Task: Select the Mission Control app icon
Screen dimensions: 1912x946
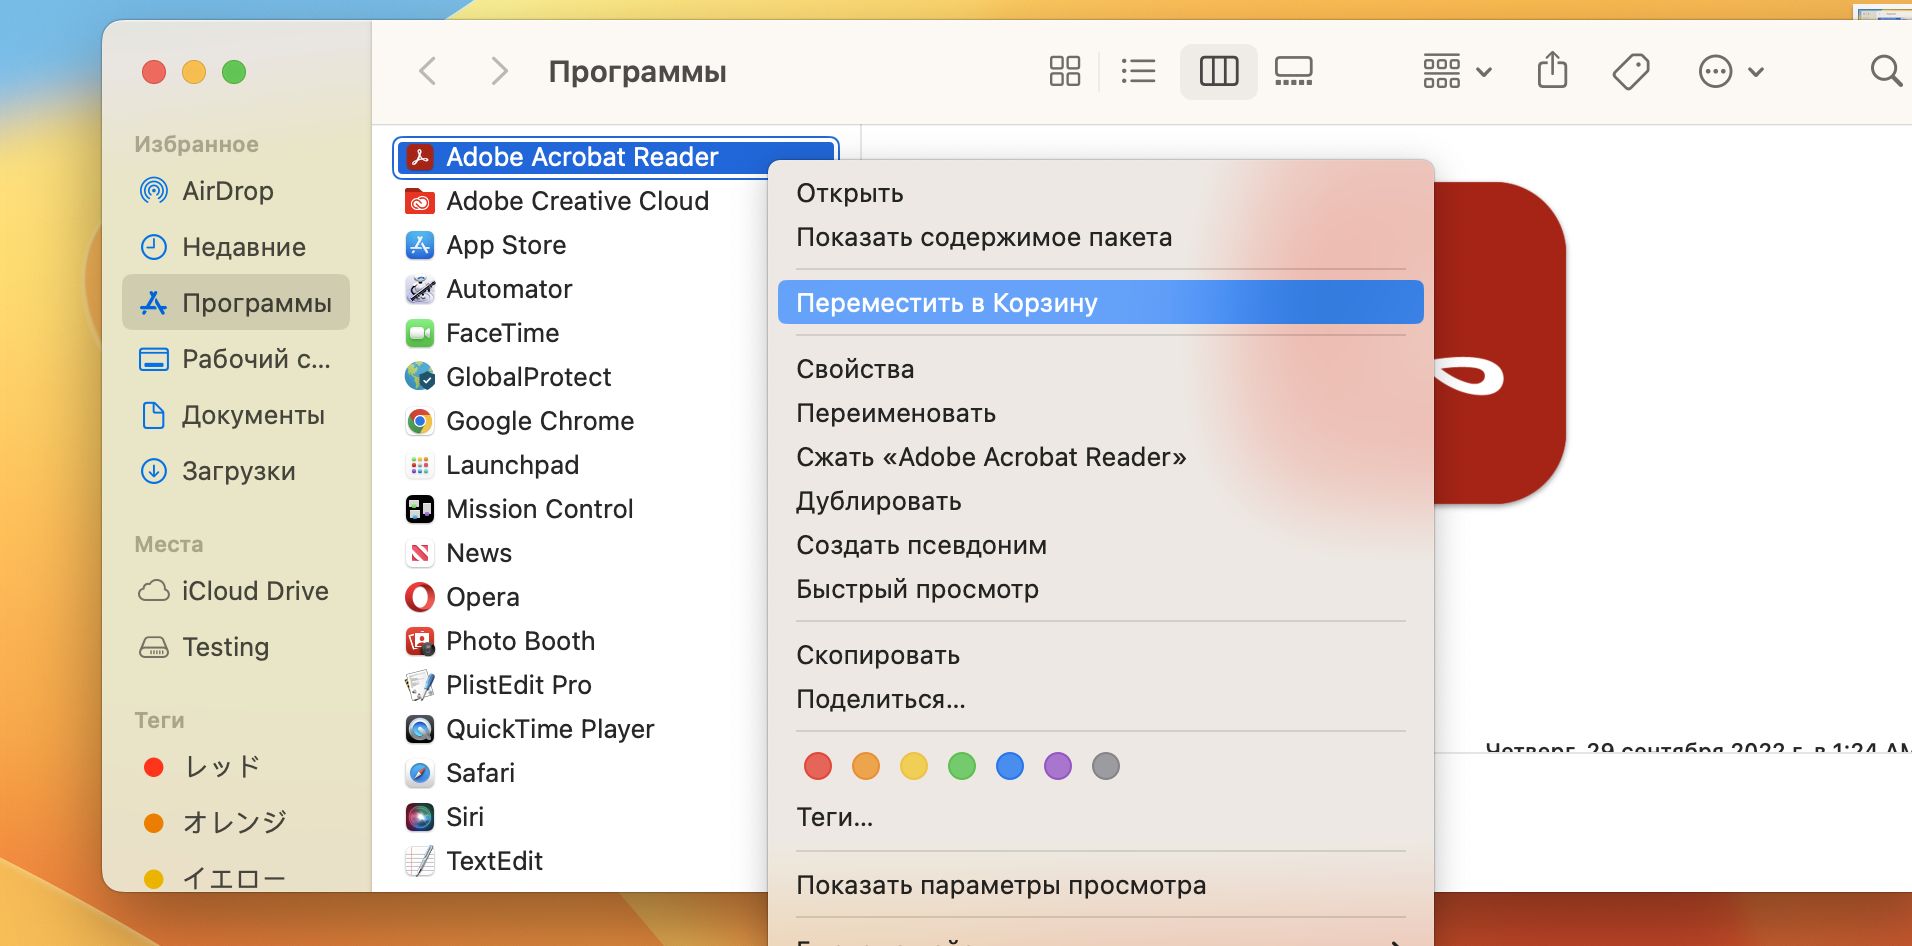Action: tap(420, 509)
